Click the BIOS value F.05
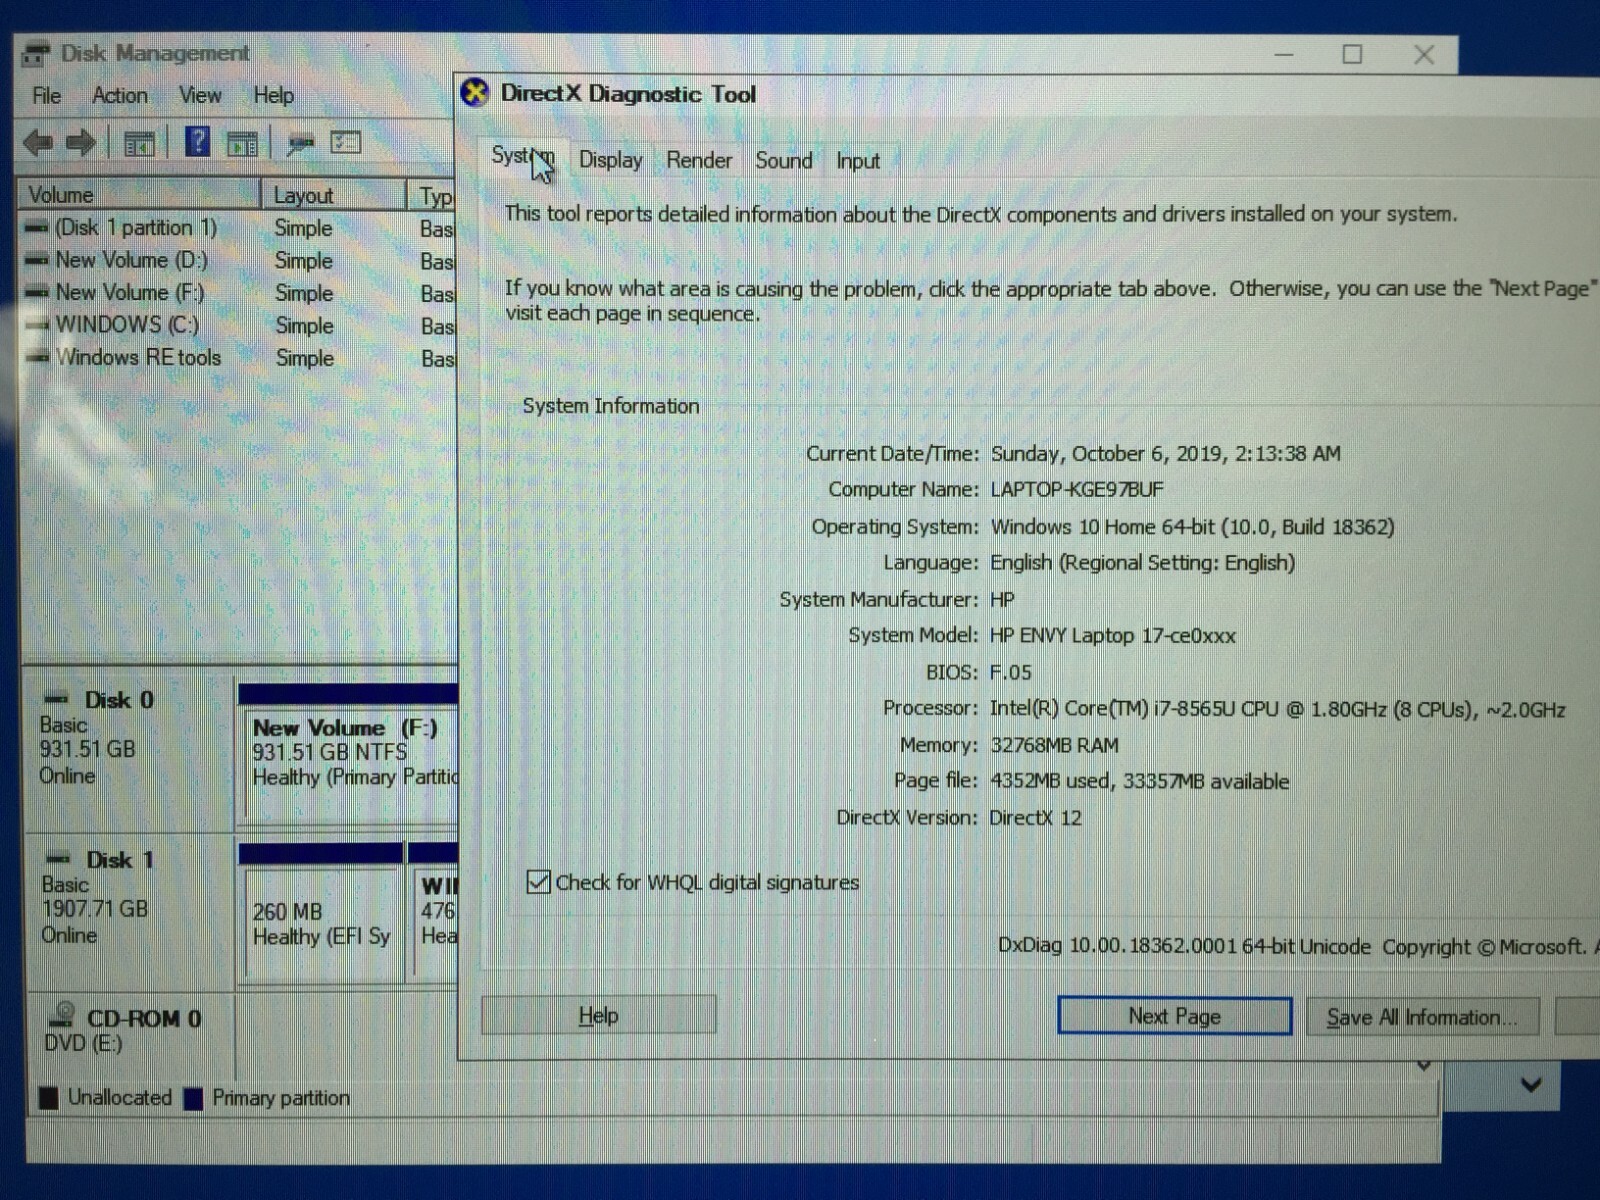Image resolution: width=1600 pixels, height=1200 pixels. tap(1010, 672)
